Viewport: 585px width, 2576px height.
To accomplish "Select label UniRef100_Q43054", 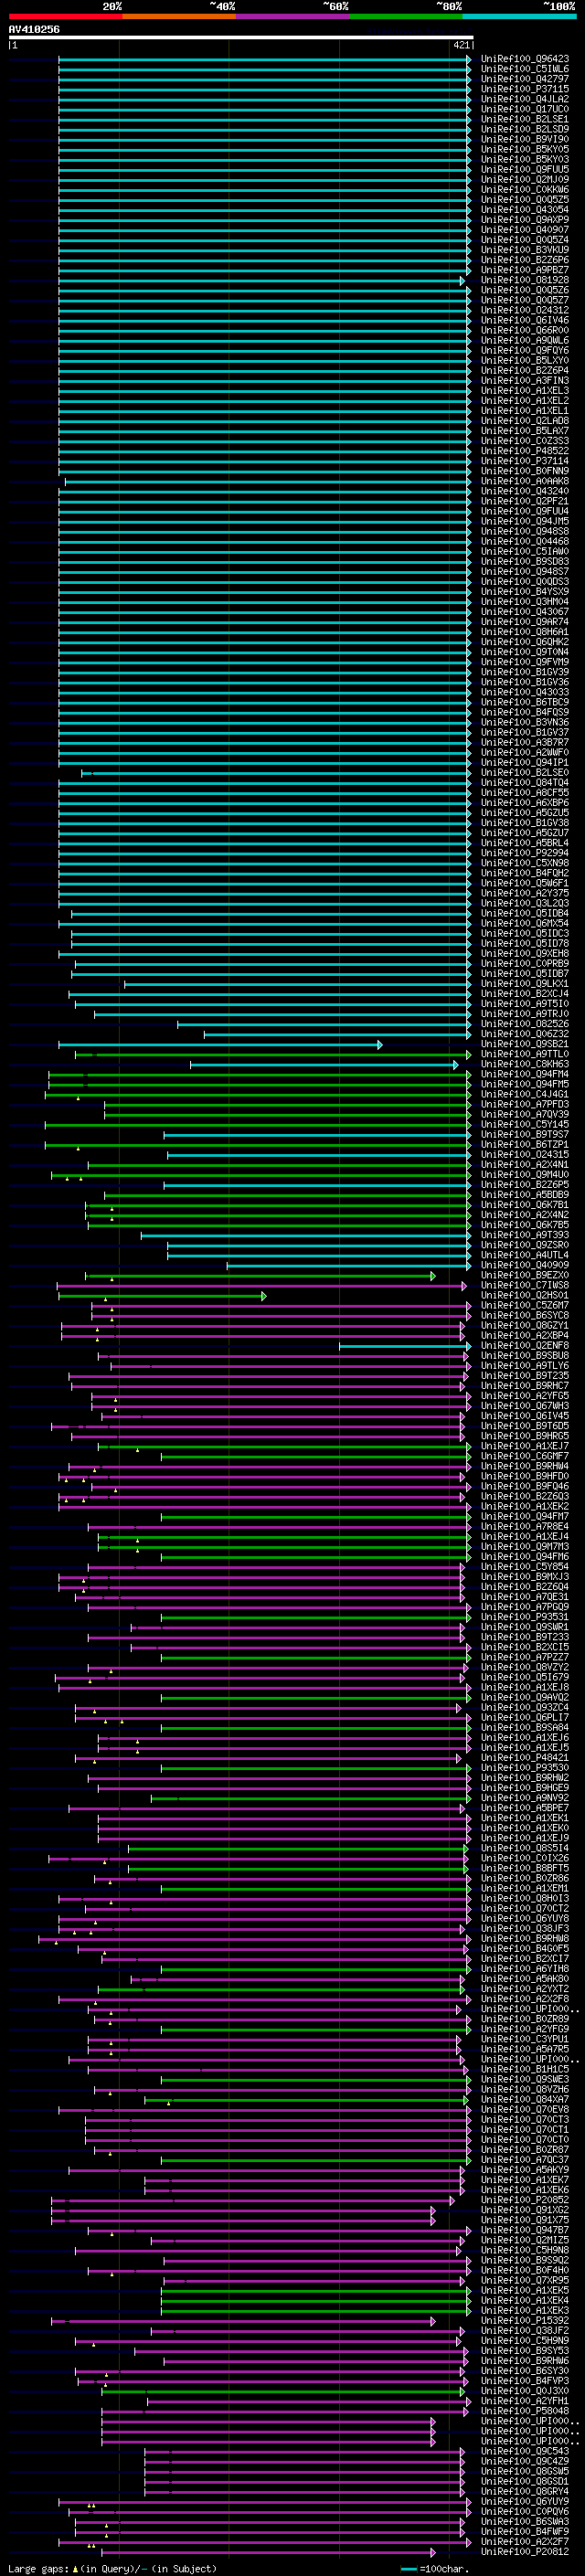I will point(525,209).
